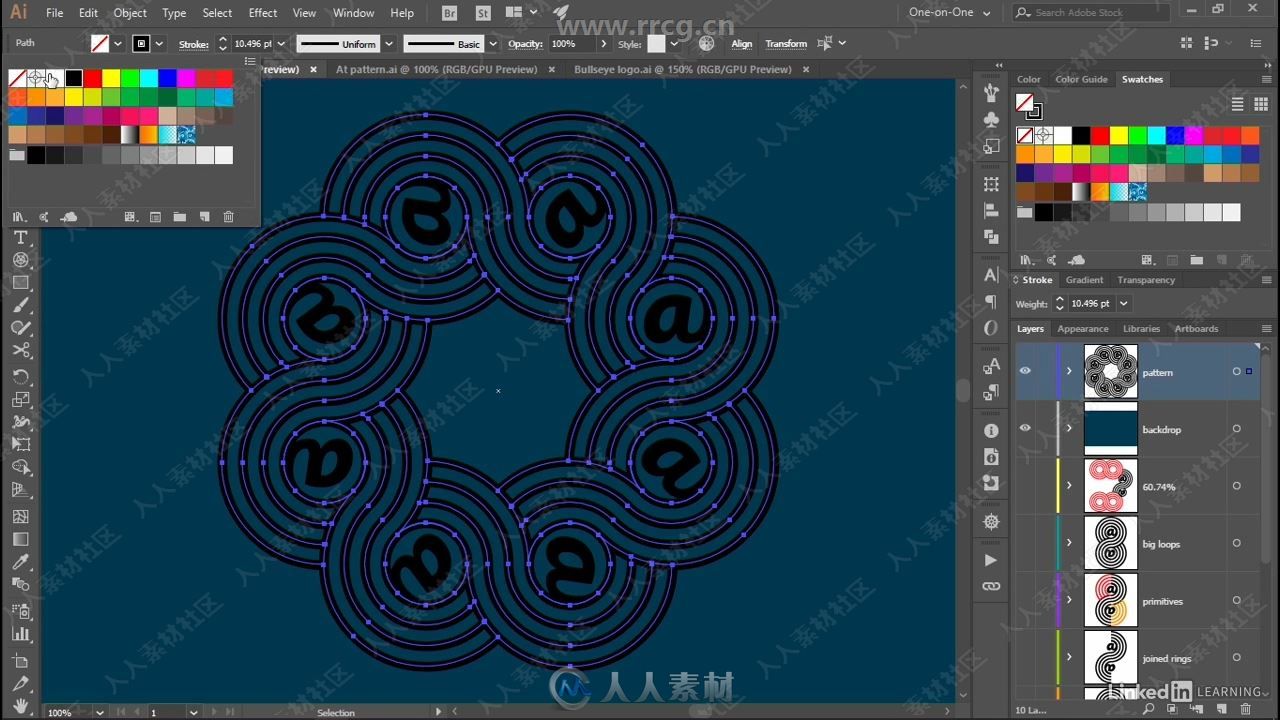Select the Rotate tool
Image resolution: width=1280 pixels, height=720 pixels.
20,376
